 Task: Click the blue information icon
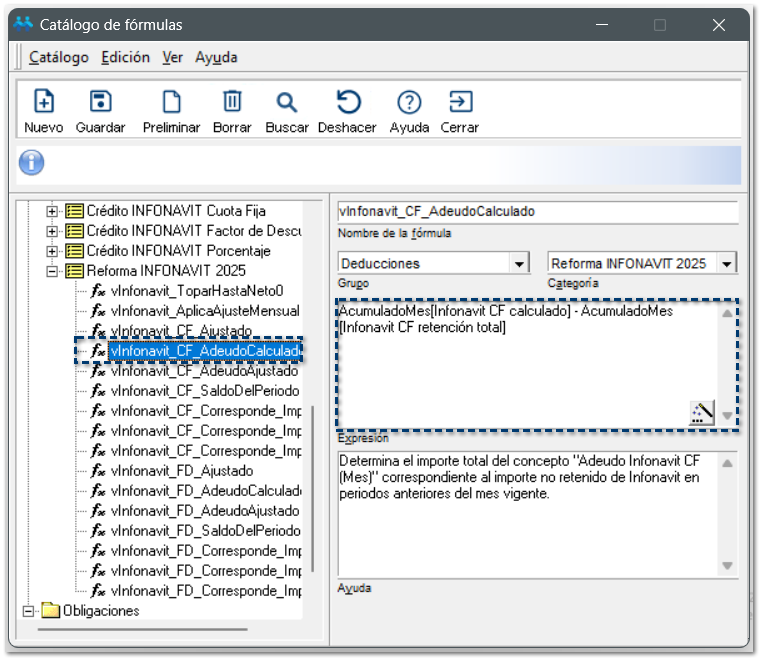32,162
